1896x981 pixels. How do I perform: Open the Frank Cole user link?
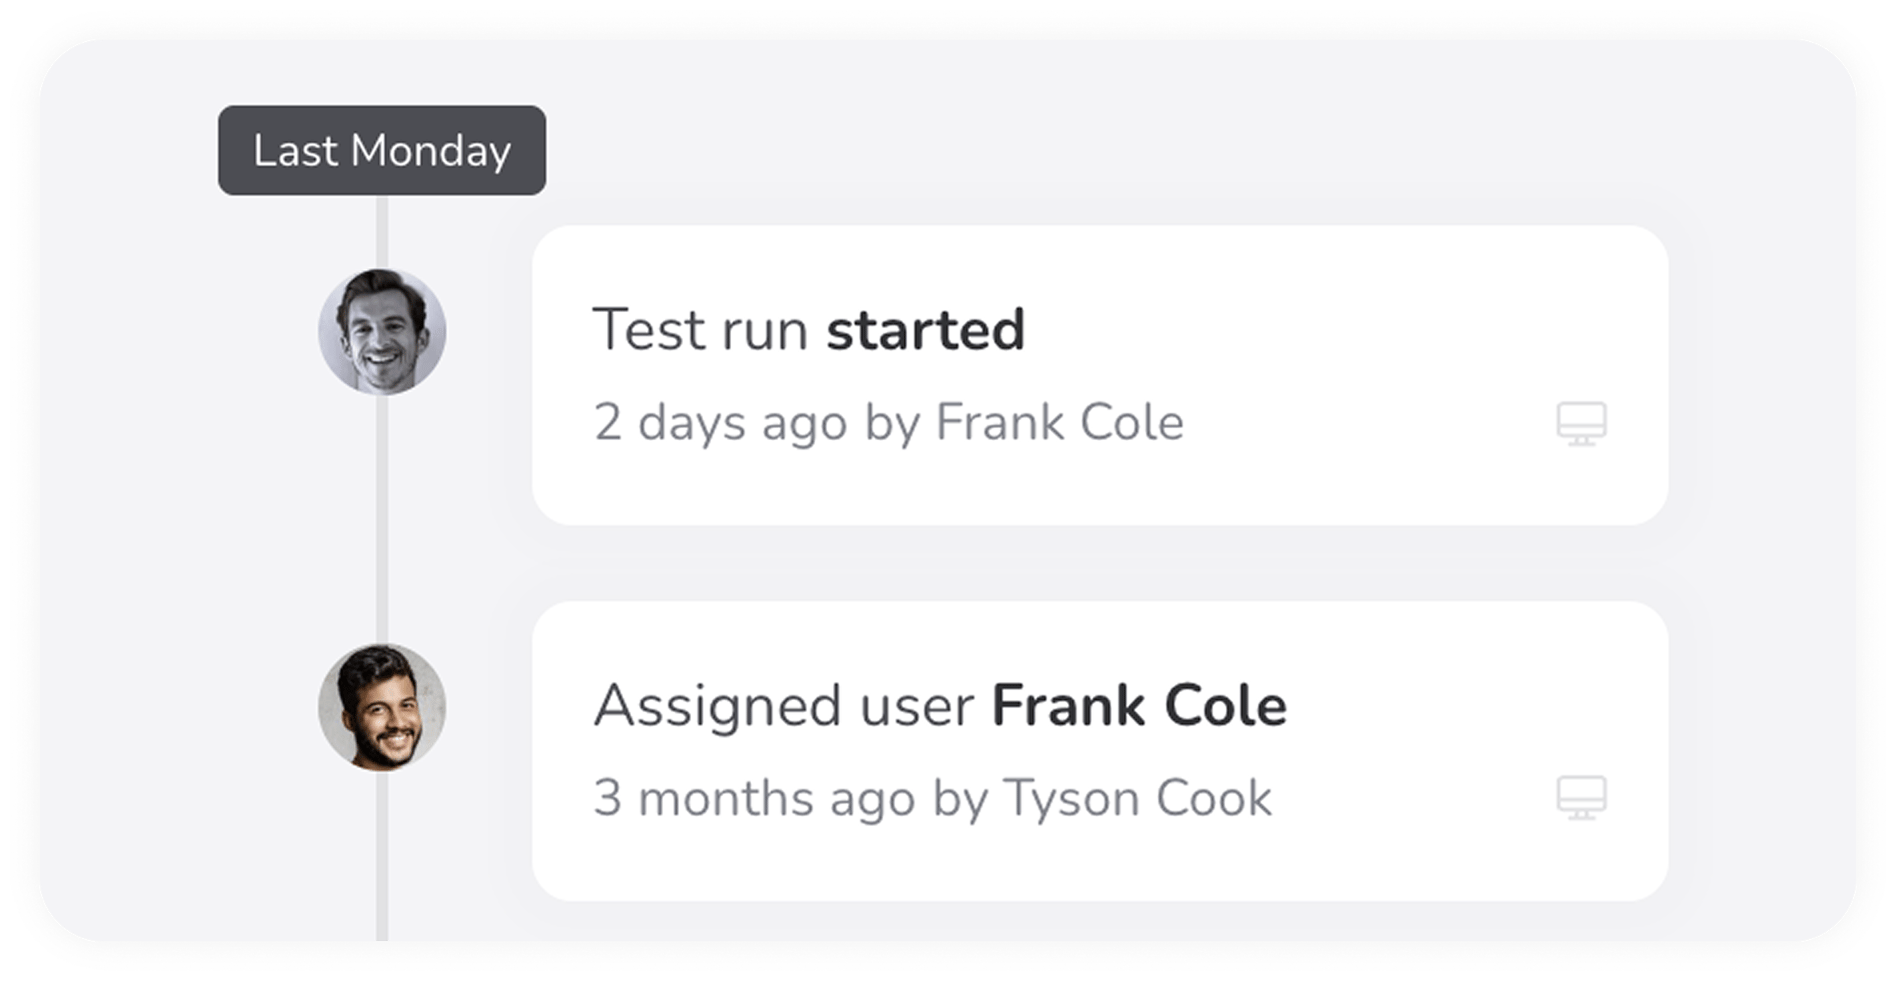pyautogui.click(x=1137, y=703)
